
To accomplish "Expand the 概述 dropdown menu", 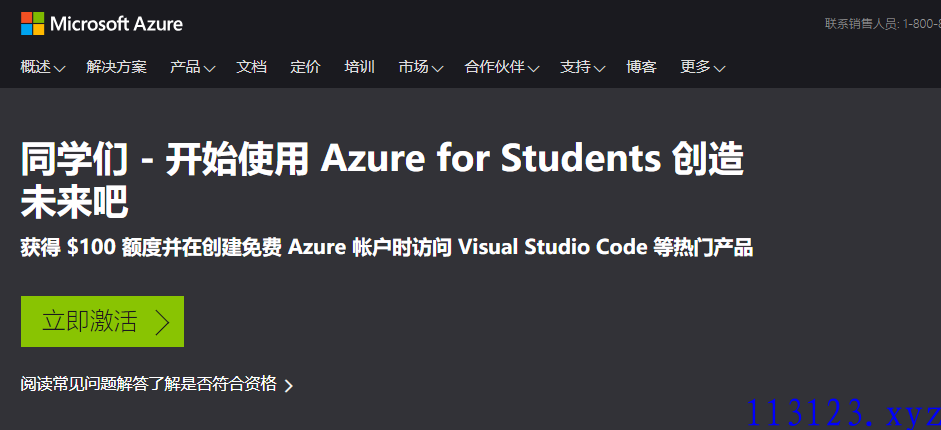I will point(43,67).
